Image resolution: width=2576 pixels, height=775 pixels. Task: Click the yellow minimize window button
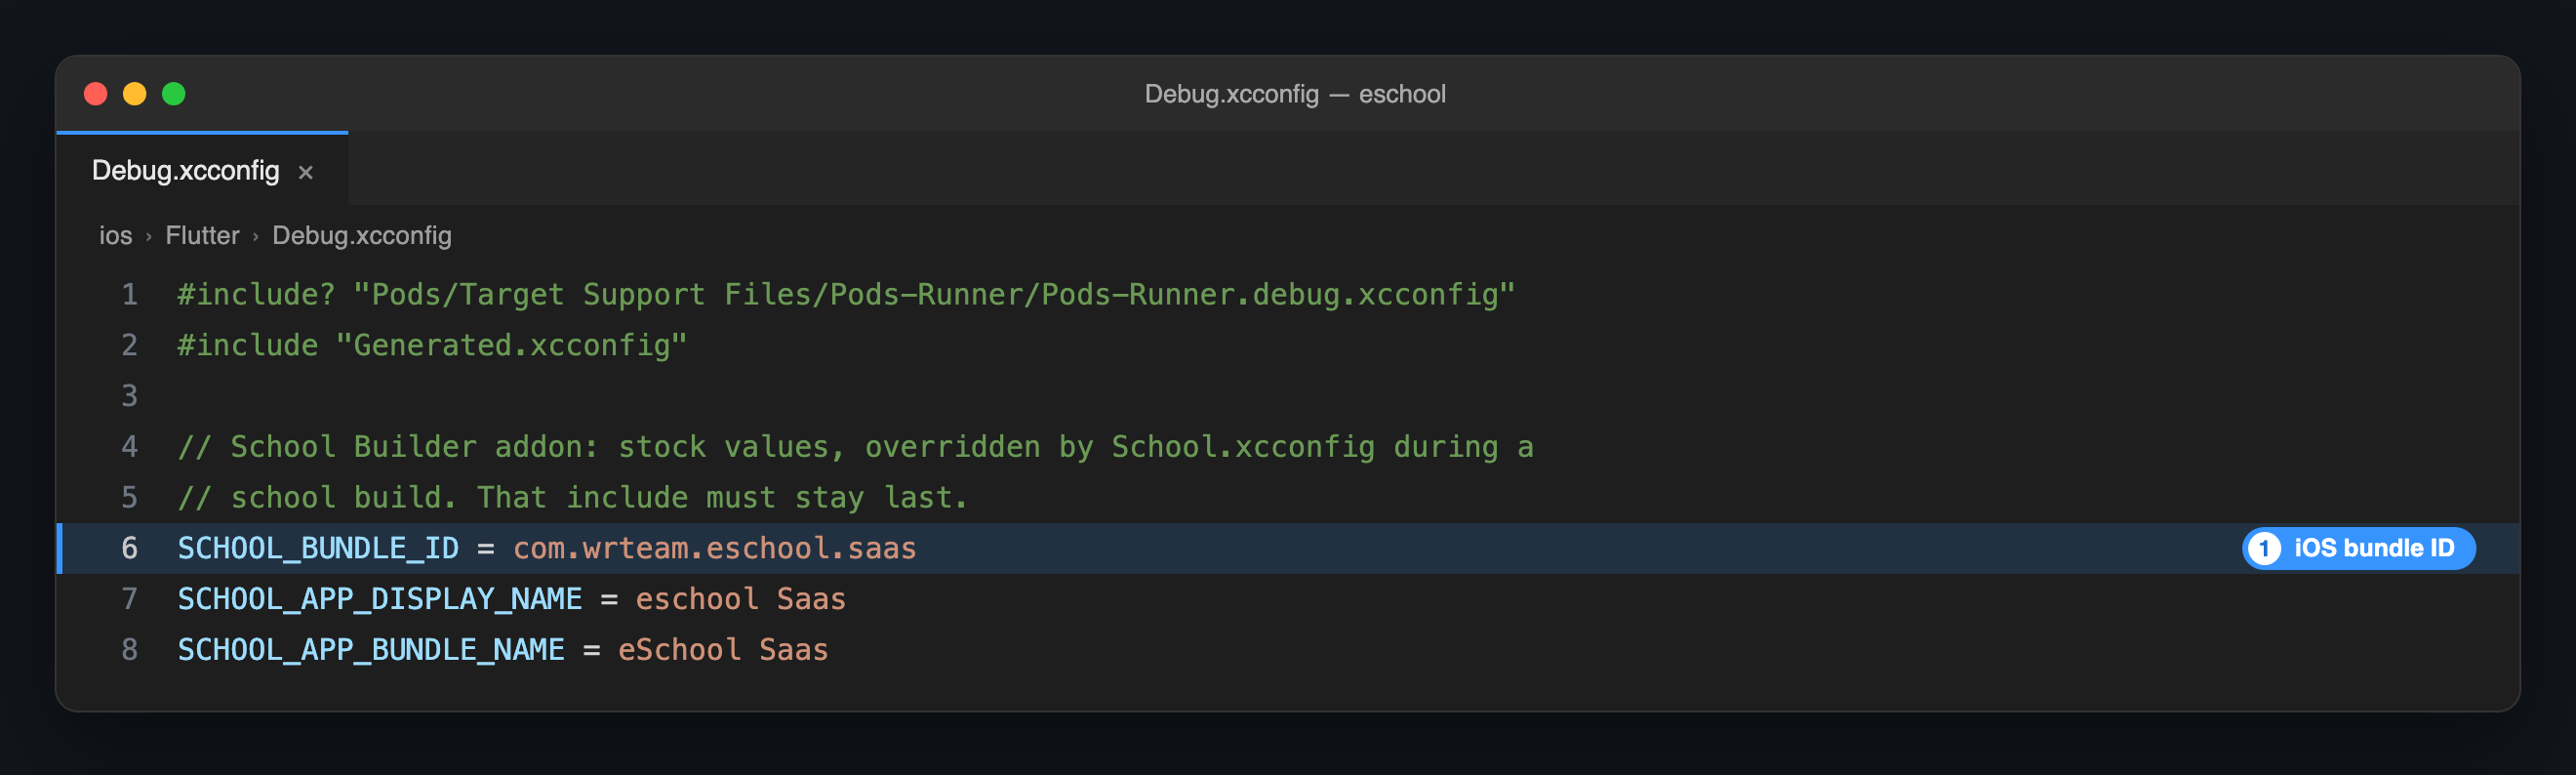135,94
